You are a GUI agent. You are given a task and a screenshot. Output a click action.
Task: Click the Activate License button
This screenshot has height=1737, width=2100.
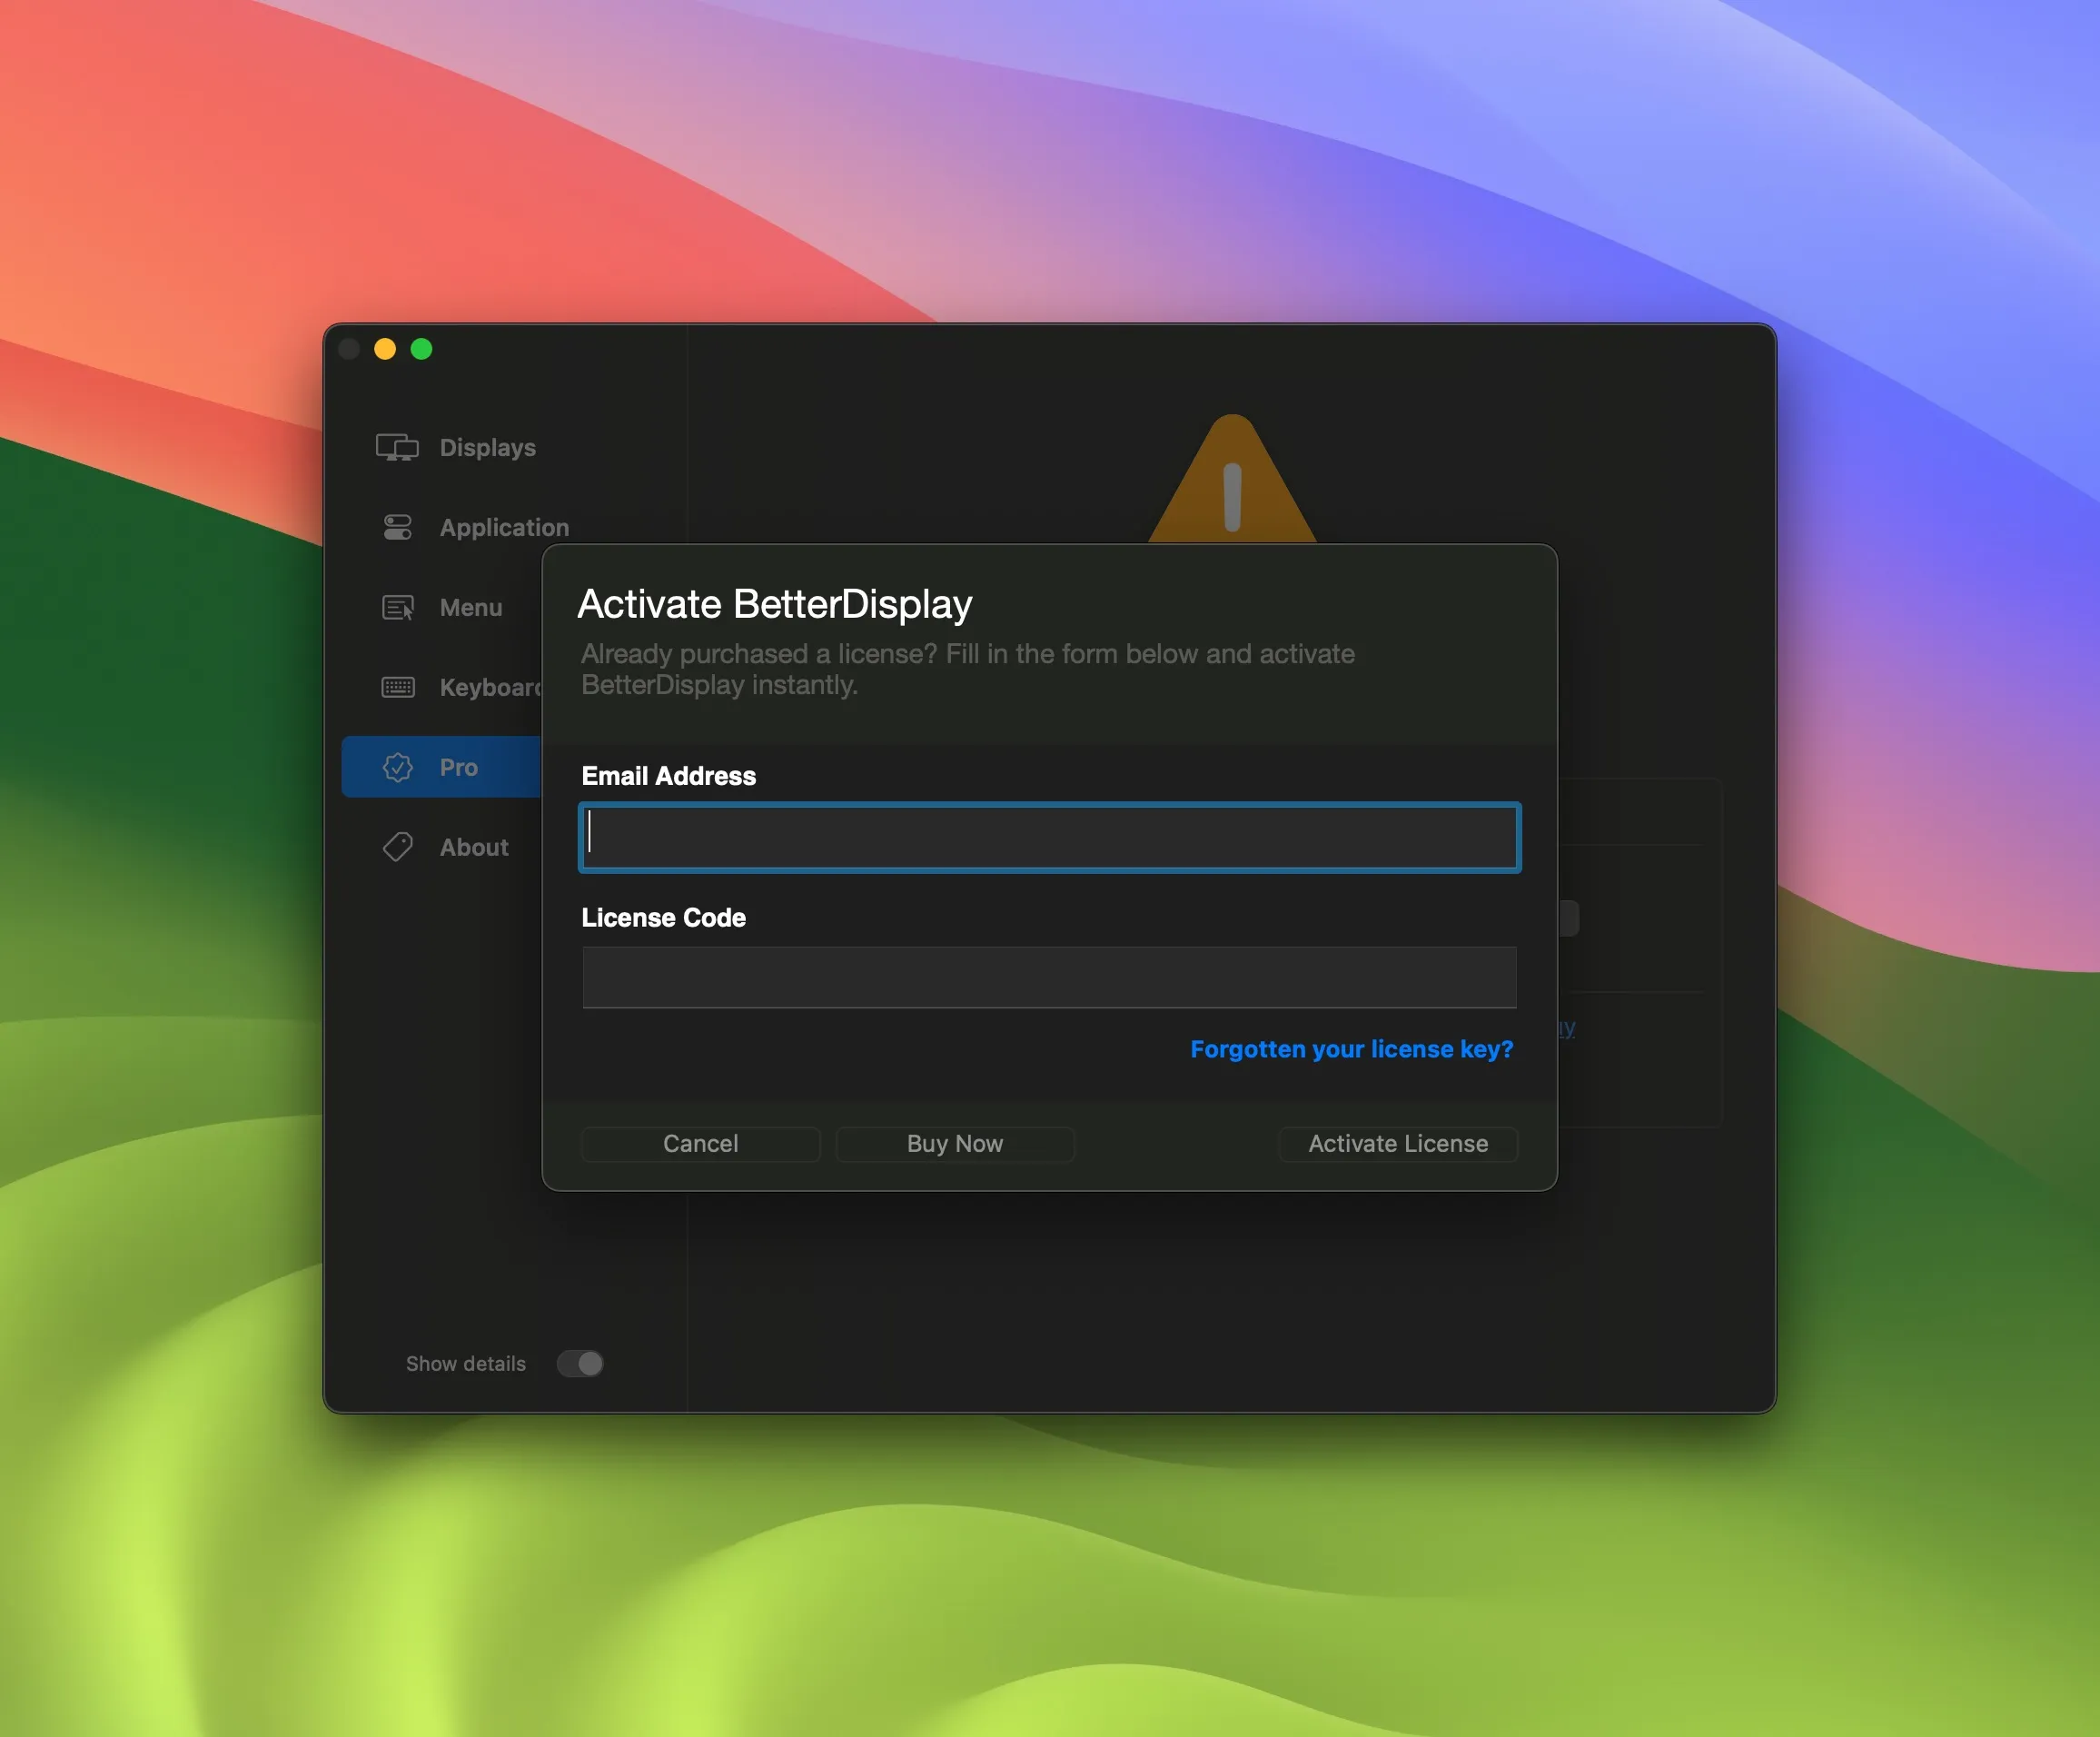(1397, 1143)
